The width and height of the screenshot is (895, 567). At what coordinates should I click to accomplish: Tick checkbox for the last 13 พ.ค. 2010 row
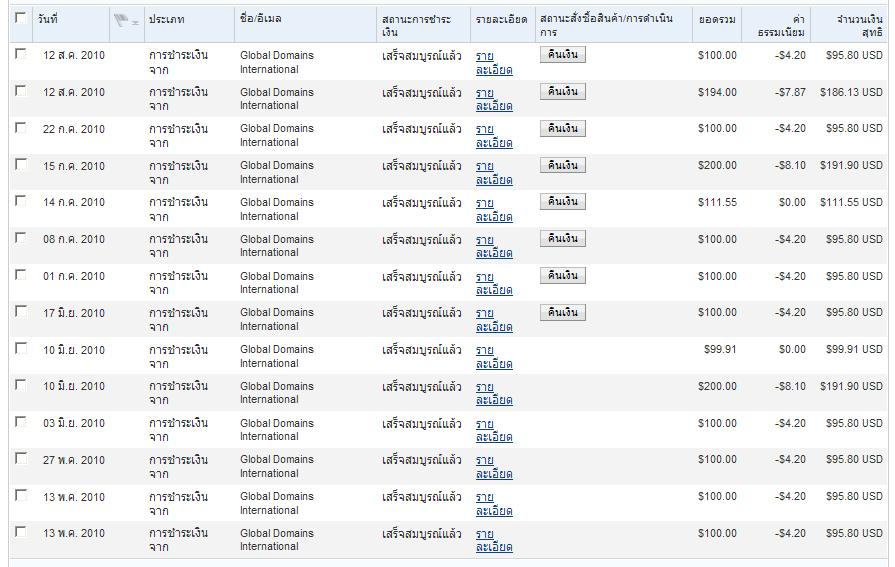click(21, 532)
